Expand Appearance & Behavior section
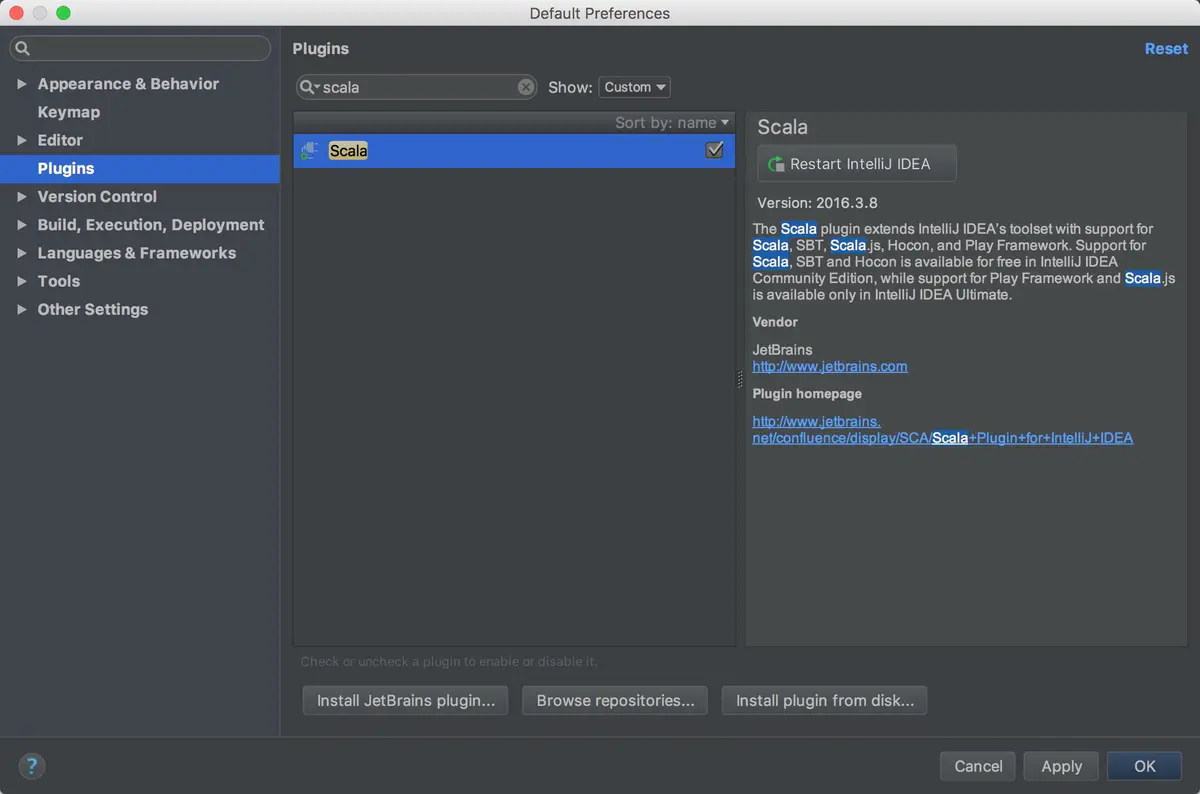Viewport: 1200px width, 794px height. coord(22,84)
